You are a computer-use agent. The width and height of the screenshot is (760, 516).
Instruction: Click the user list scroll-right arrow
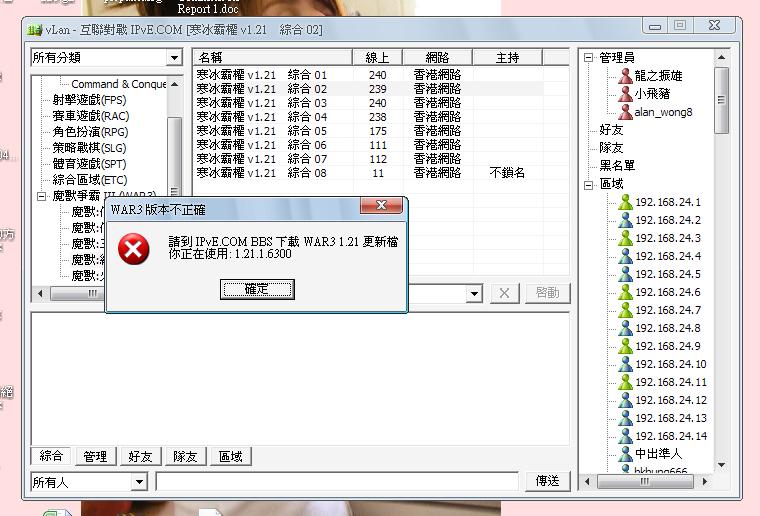(x=704, y=482)
